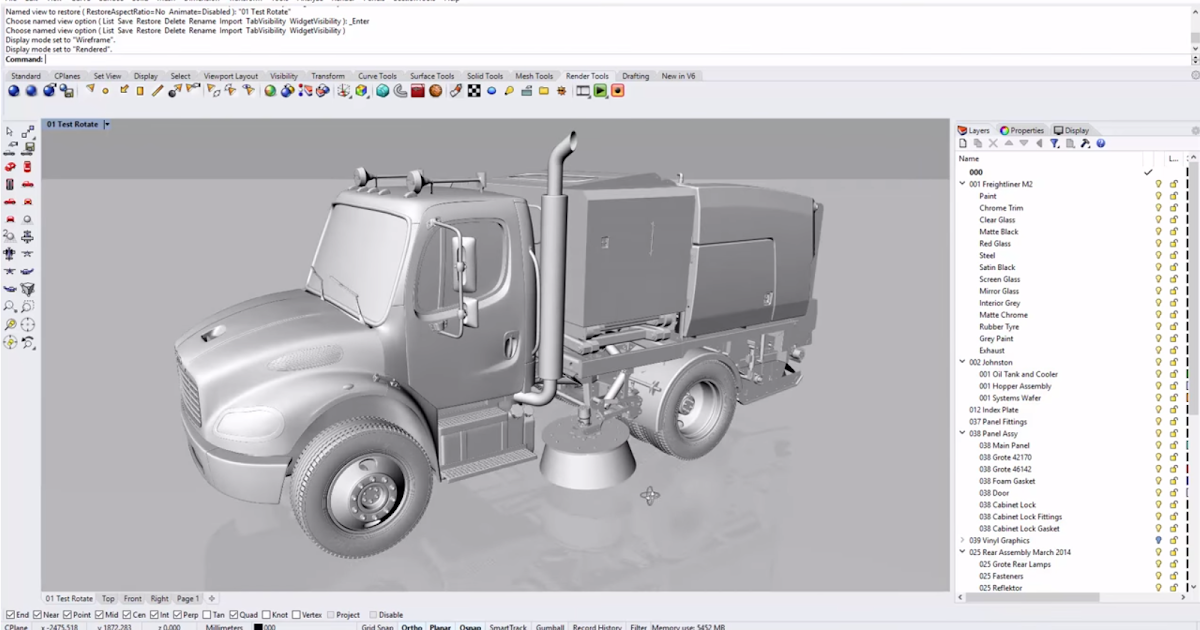Toggle Grid Snap in the status bar

click(375, 627)
